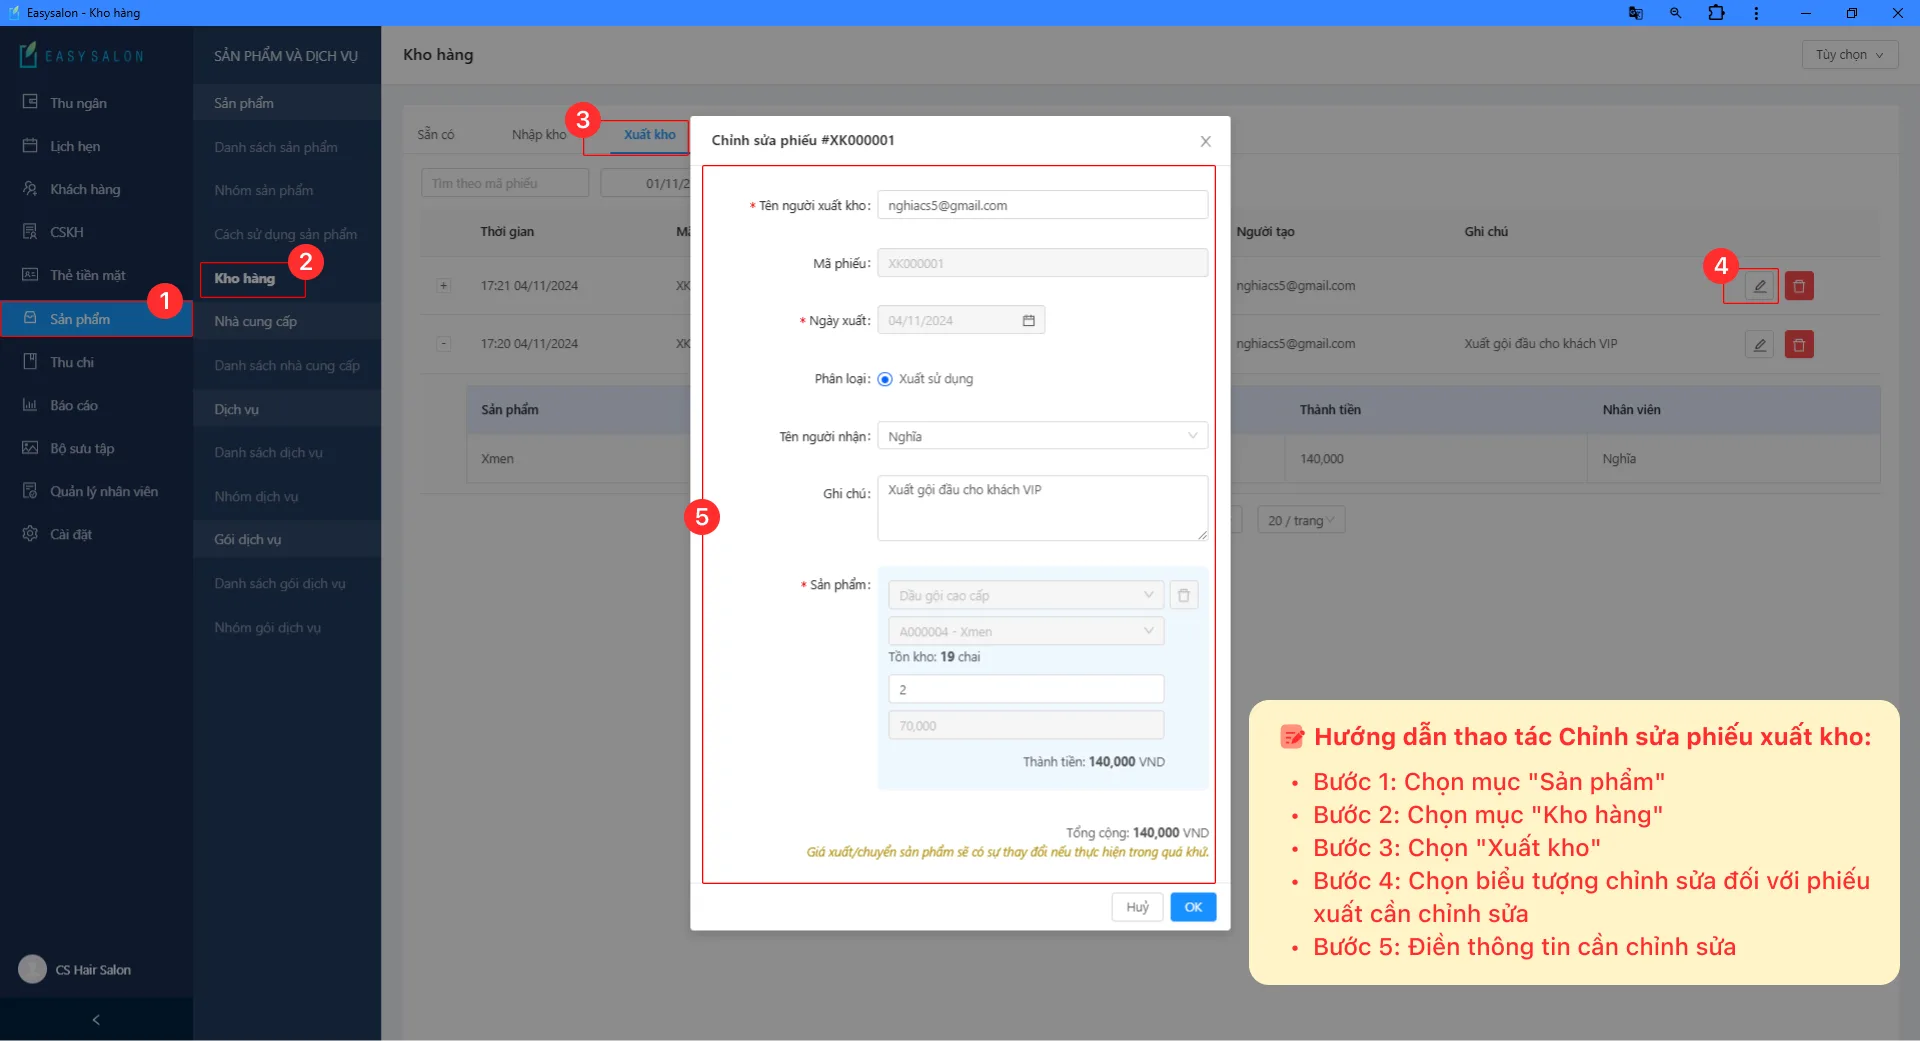
Task: Select Xuất sử dụng radio option
Action: [885, 379]
